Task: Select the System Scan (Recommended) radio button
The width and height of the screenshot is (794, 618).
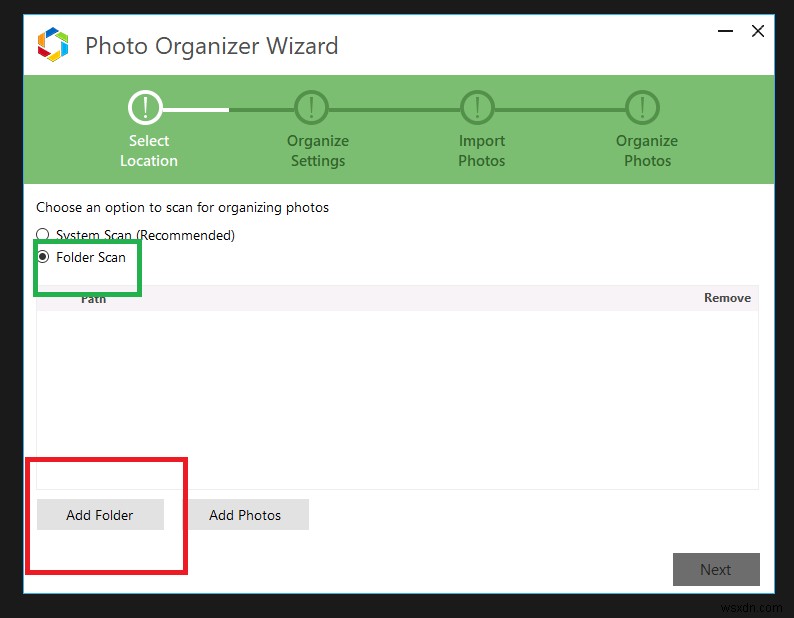Action: (x=43, y=234)
